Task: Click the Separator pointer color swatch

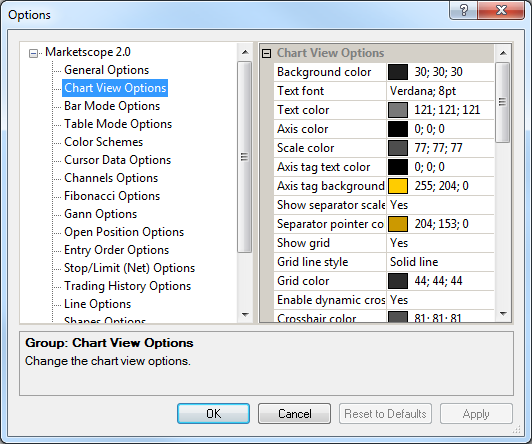Action: (x=398, y=224)
